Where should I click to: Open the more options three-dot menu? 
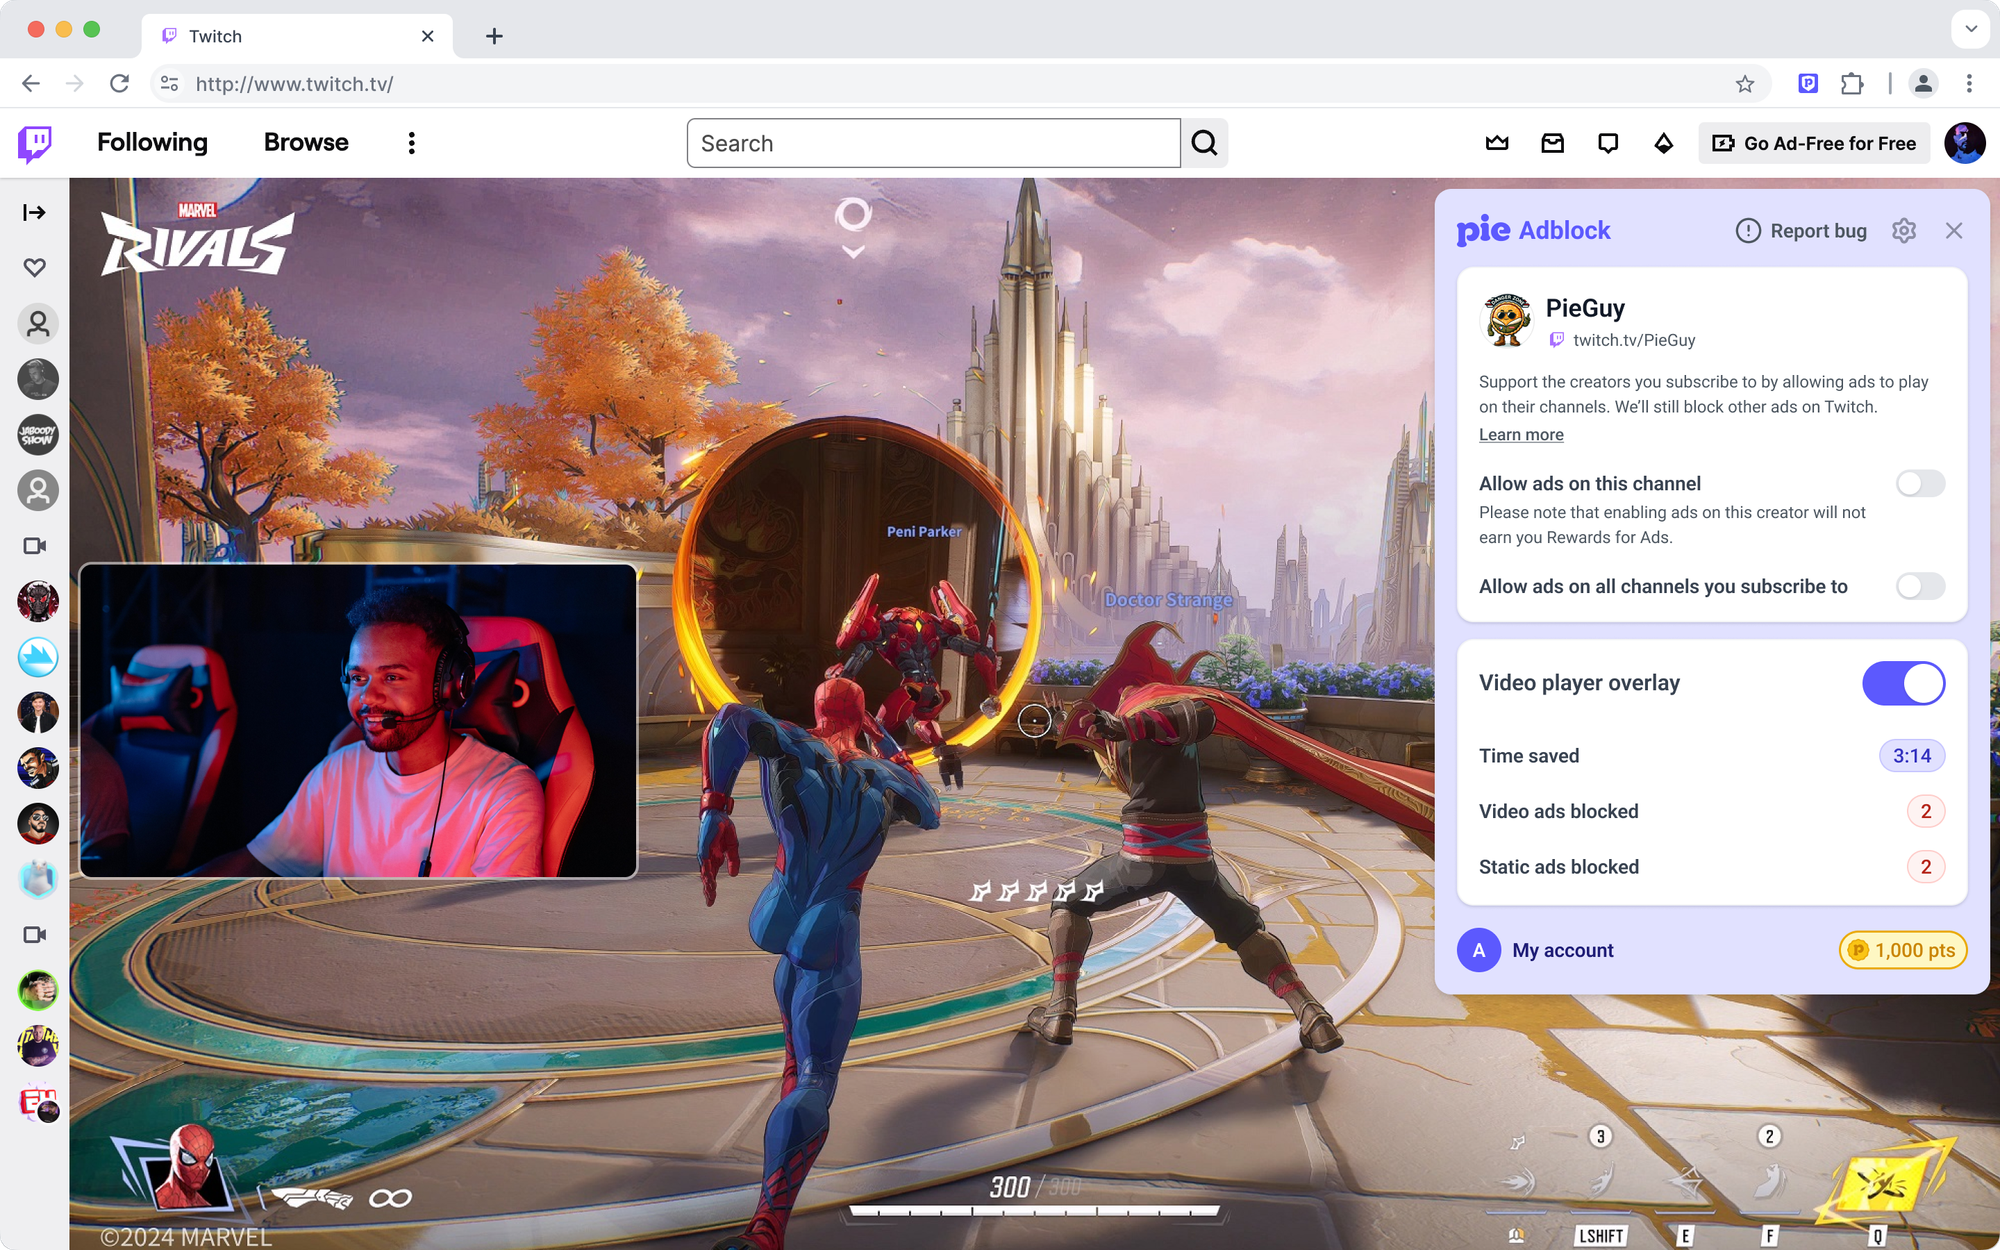[411, 143]
